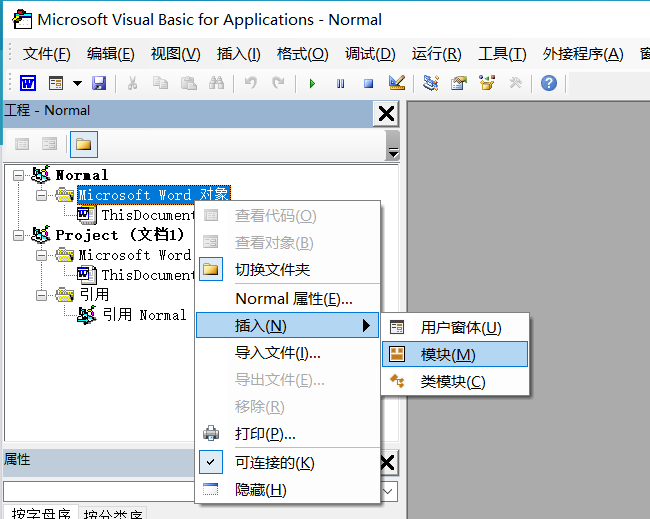Select ThisDocument under Normal project
Screen dimensions: 650x519
(148, 215)
